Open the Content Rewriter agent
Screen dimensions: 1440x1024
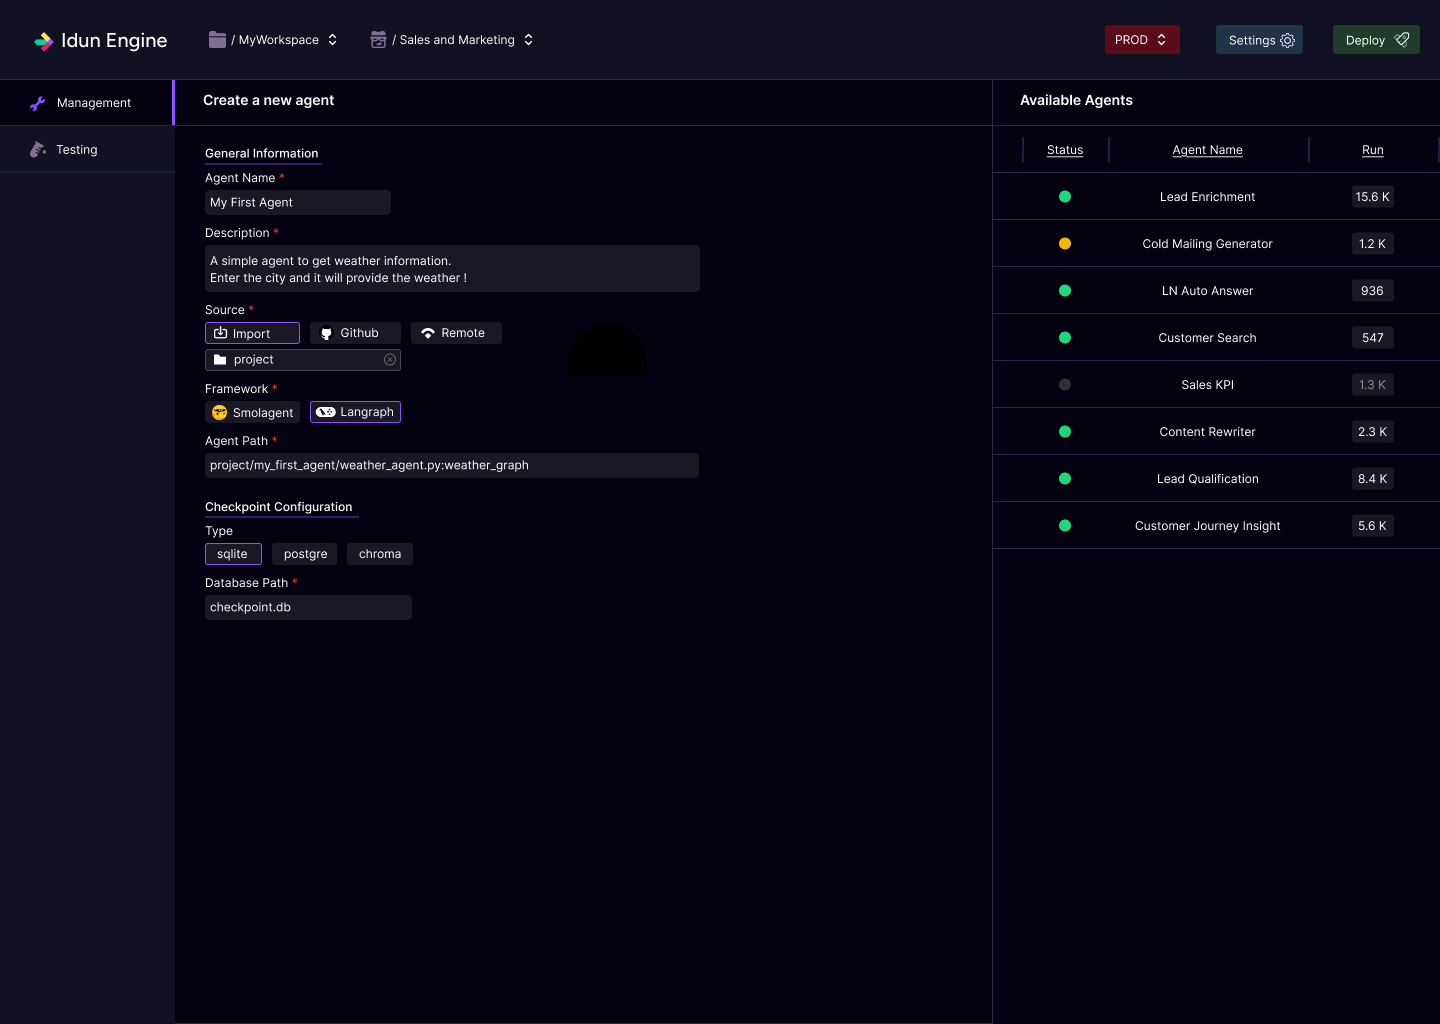pyautogui.click(x=1208, y=432)
